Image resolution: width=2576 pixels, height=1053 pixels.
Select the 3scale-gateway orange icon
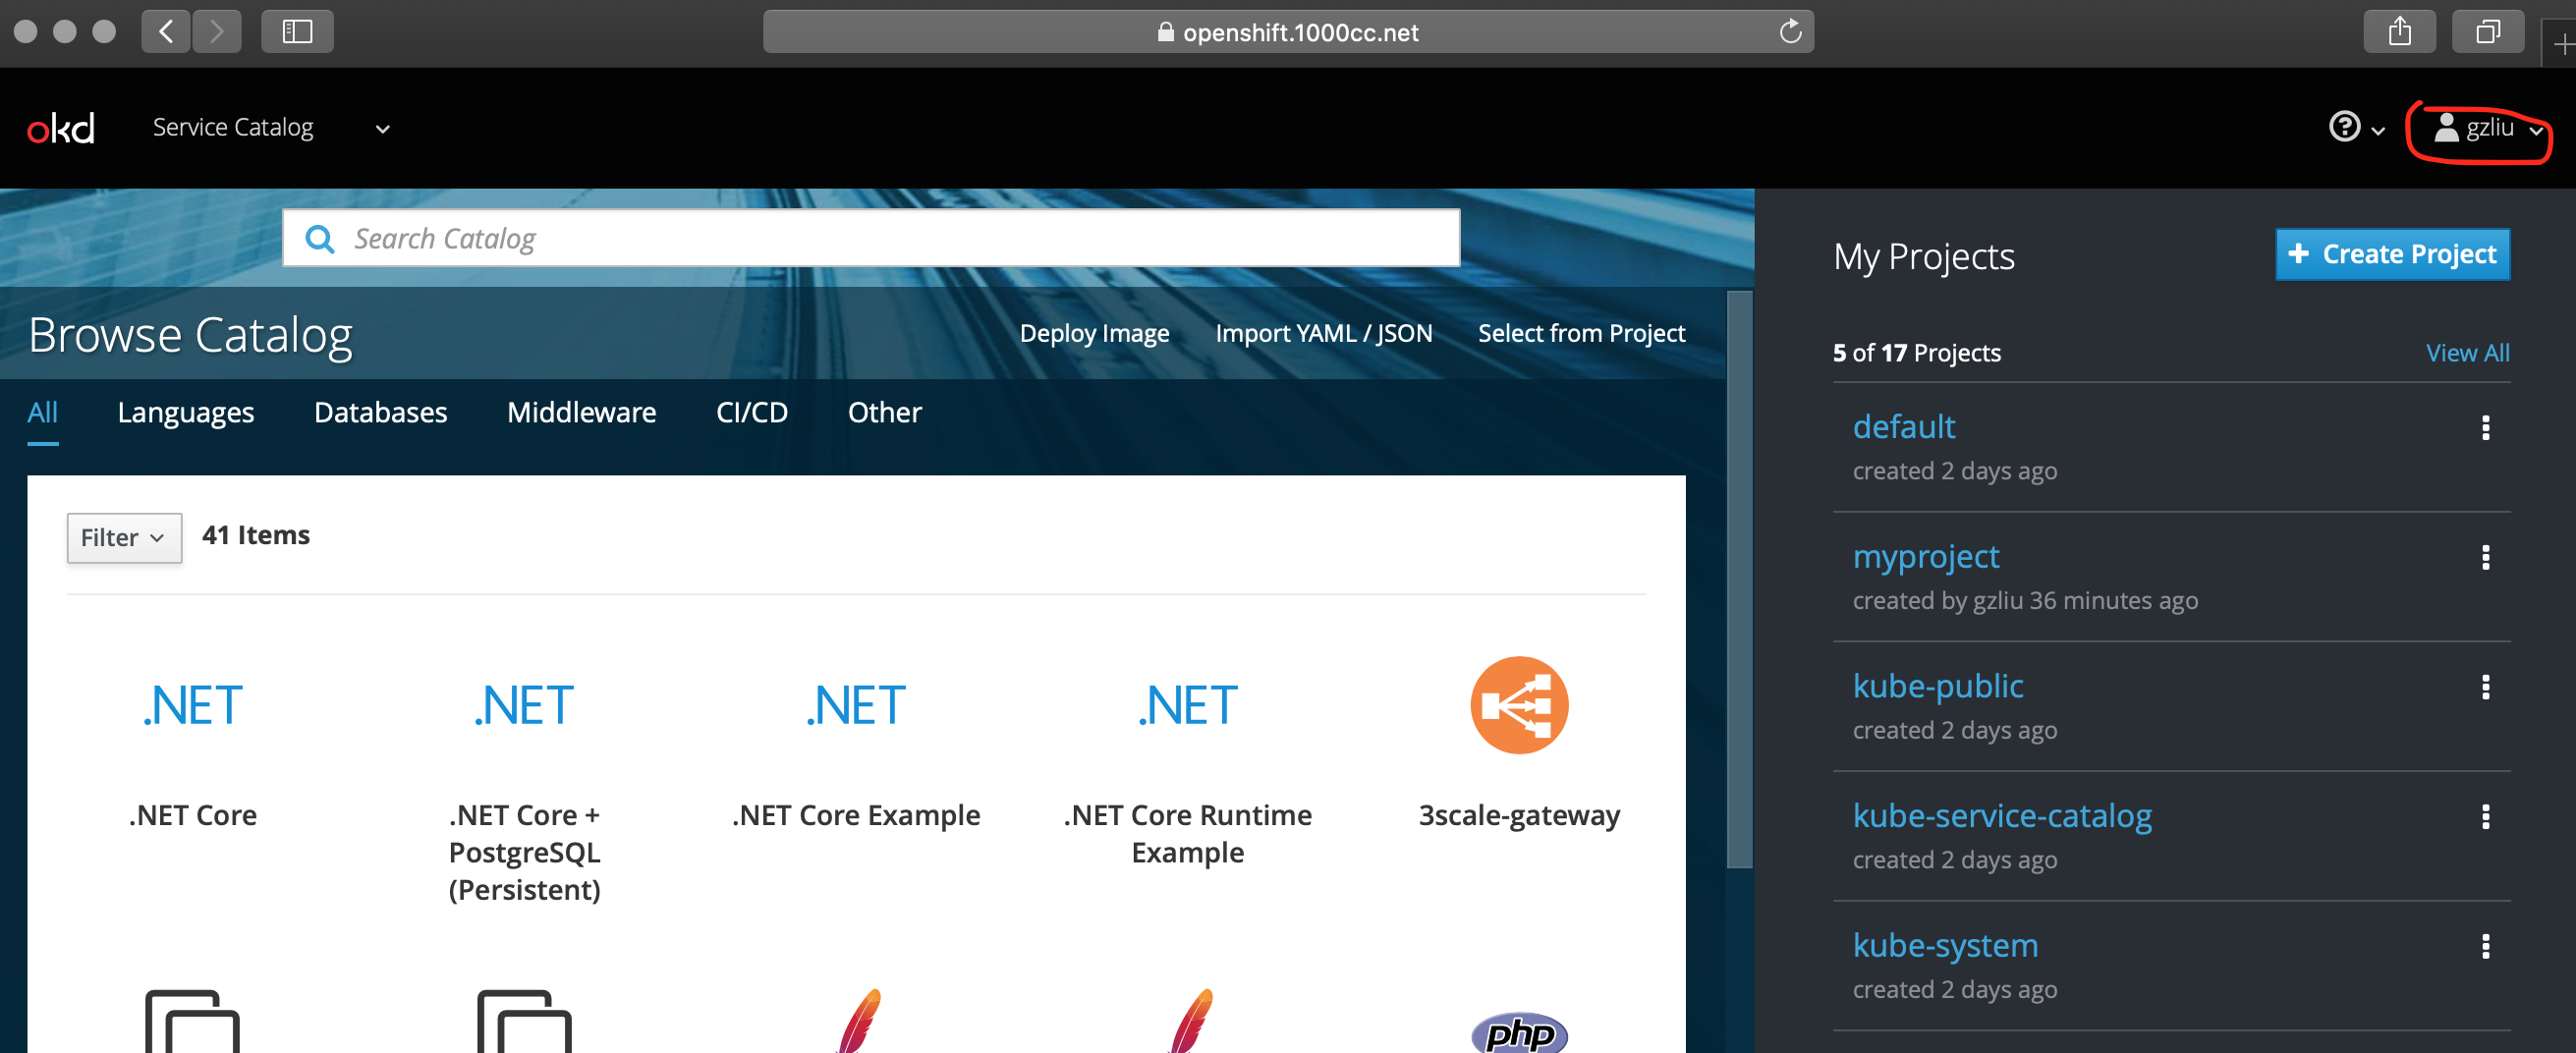click(1519, 705)
